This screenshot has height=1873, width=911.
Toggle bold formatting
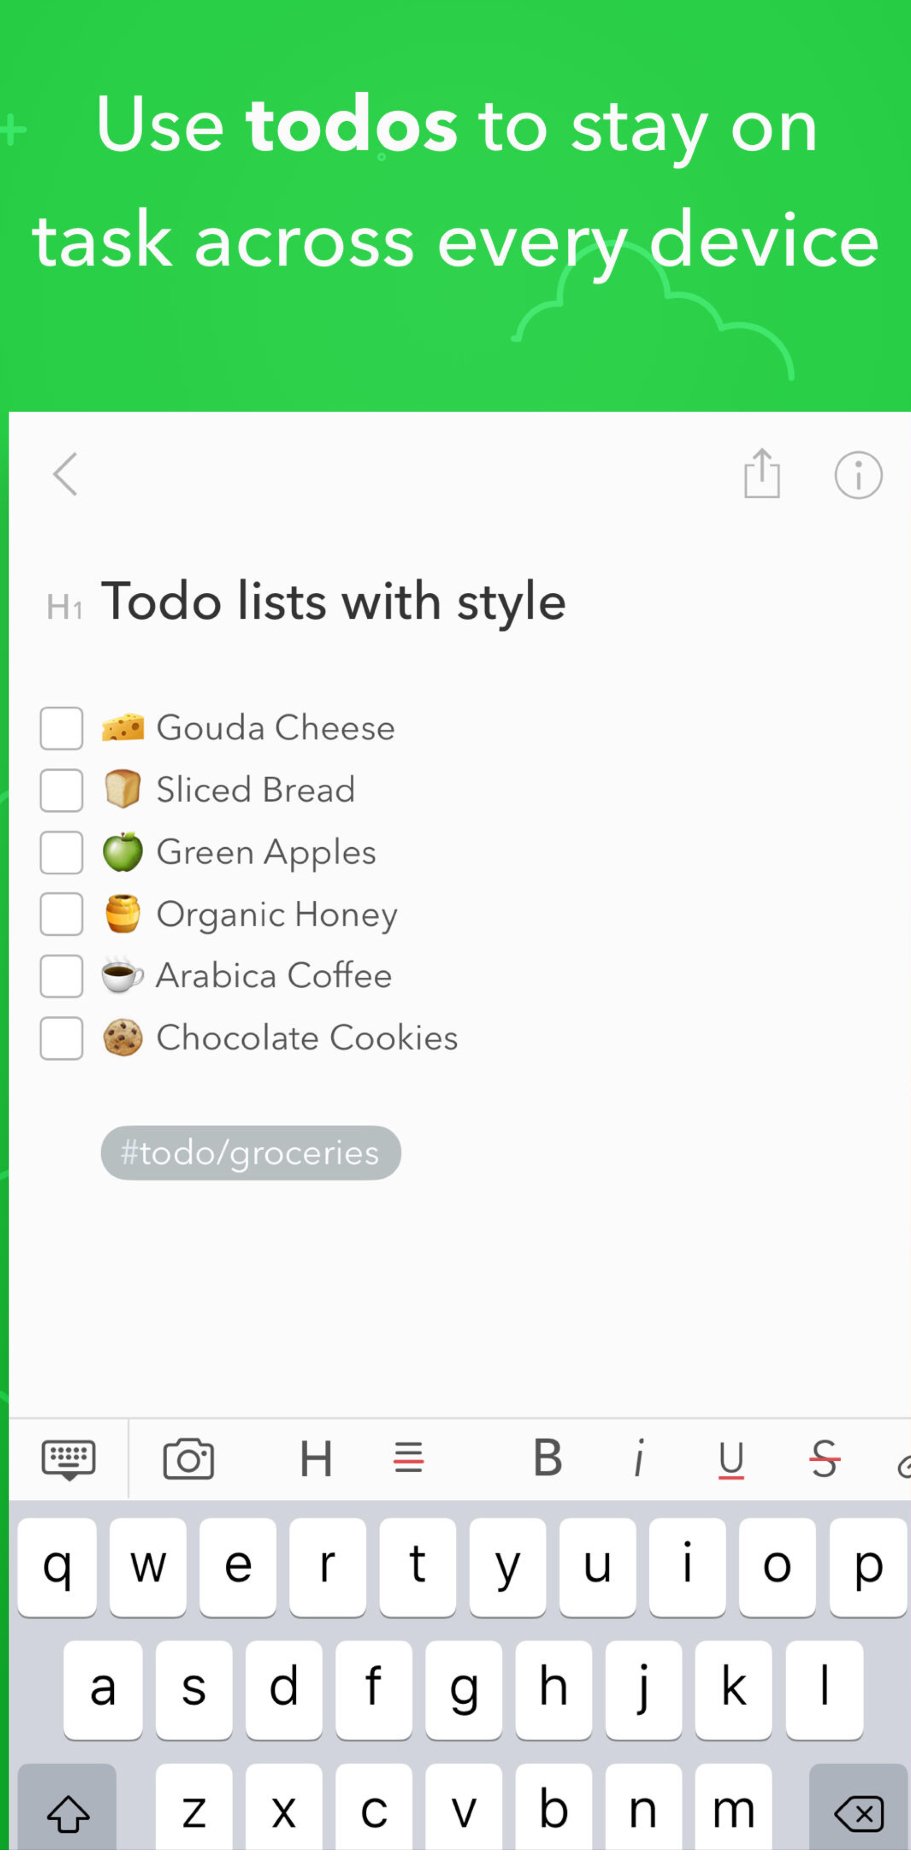tap(547, 1458)
